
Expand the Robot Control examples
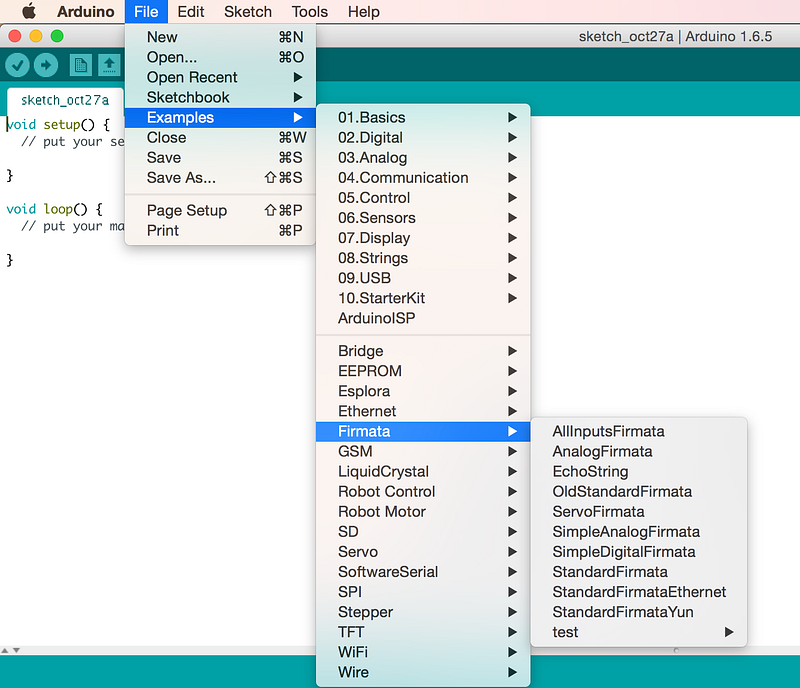pyautogui.click(x=423, y=492)
